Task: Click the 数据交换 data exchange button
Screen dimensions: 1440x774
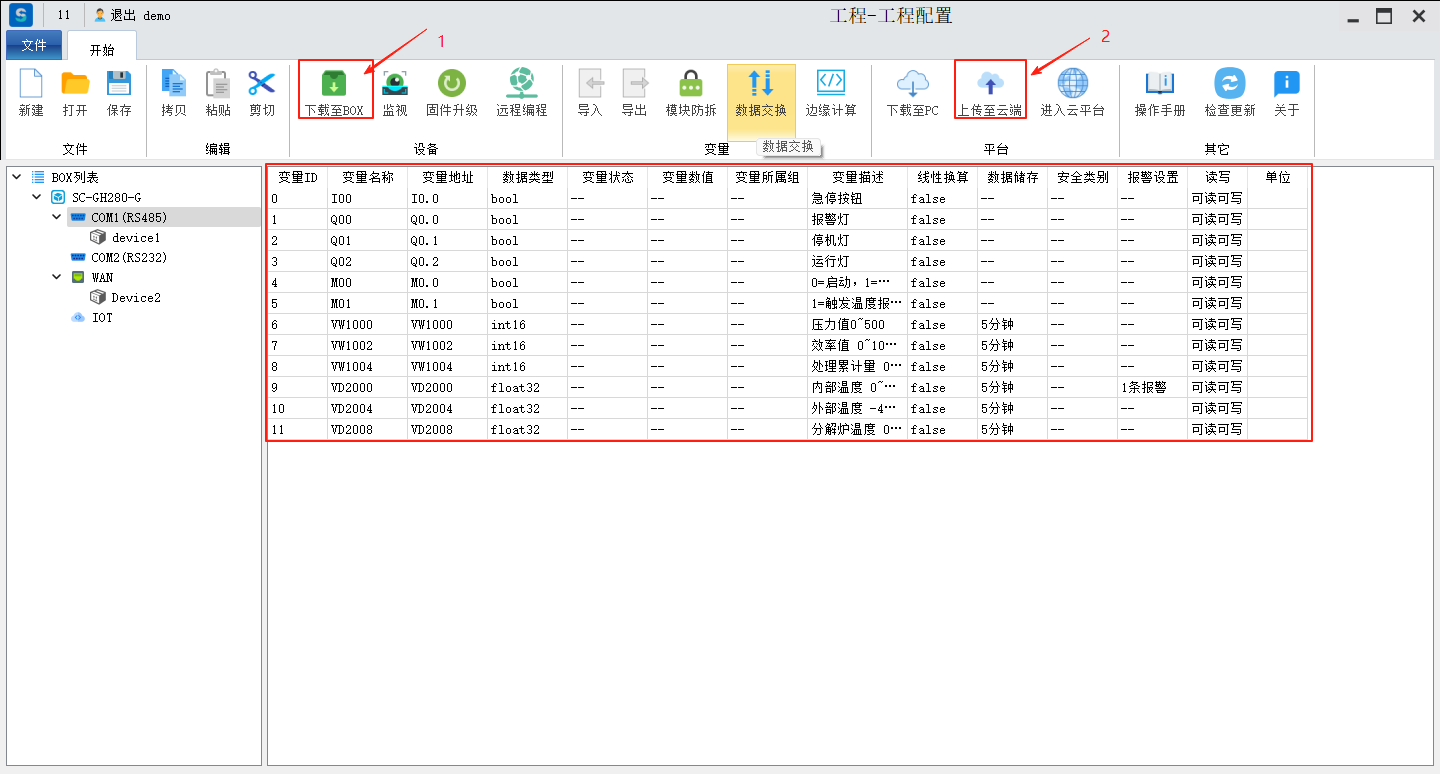Action: pyautogui.click(x=761, y=92)
